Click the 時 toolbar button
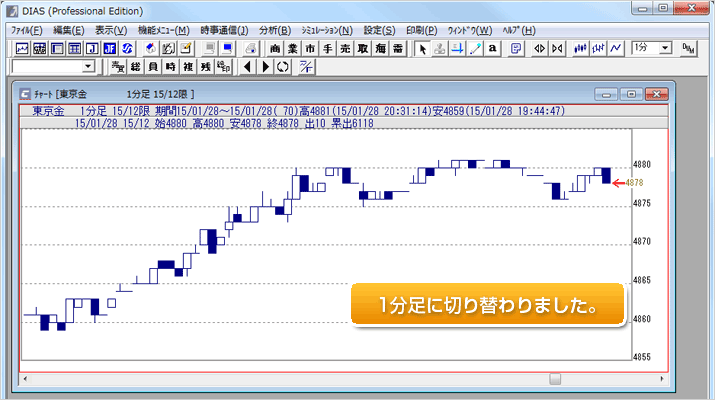 tap(171, 67)
